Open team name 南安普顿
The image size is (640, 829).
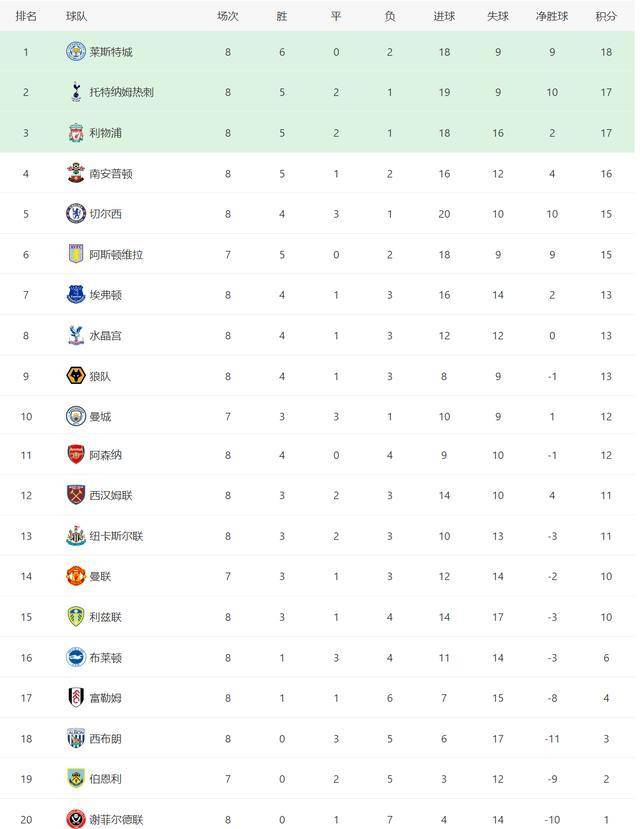click(110, 173)
